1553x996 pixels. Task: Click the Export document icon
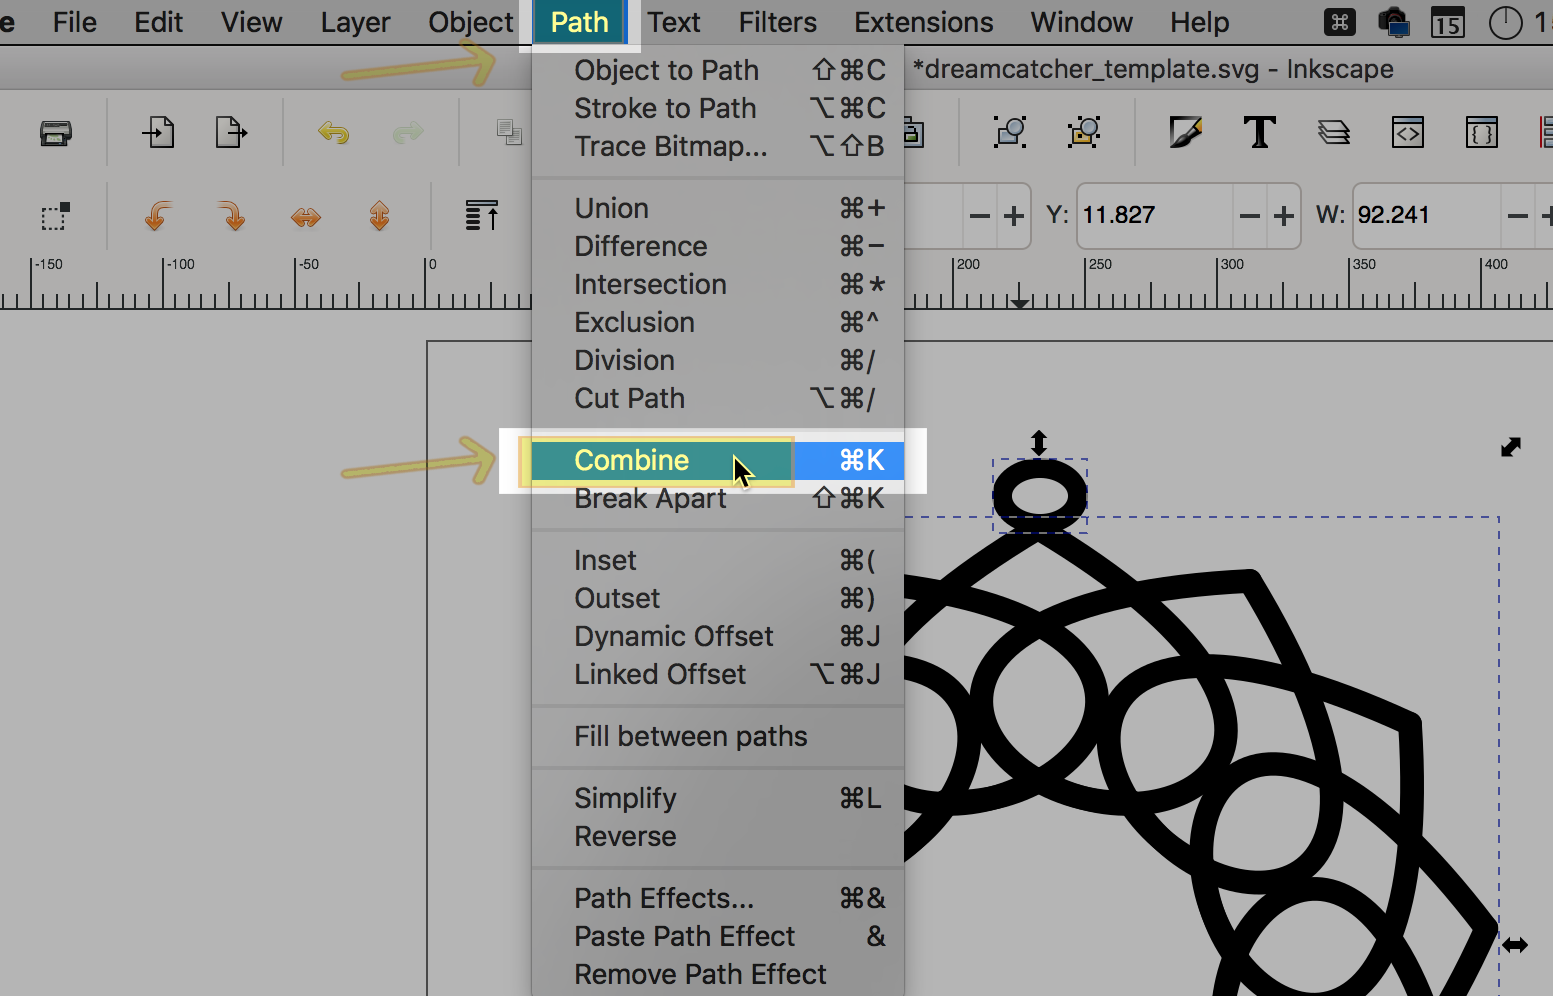click(231, 132)
